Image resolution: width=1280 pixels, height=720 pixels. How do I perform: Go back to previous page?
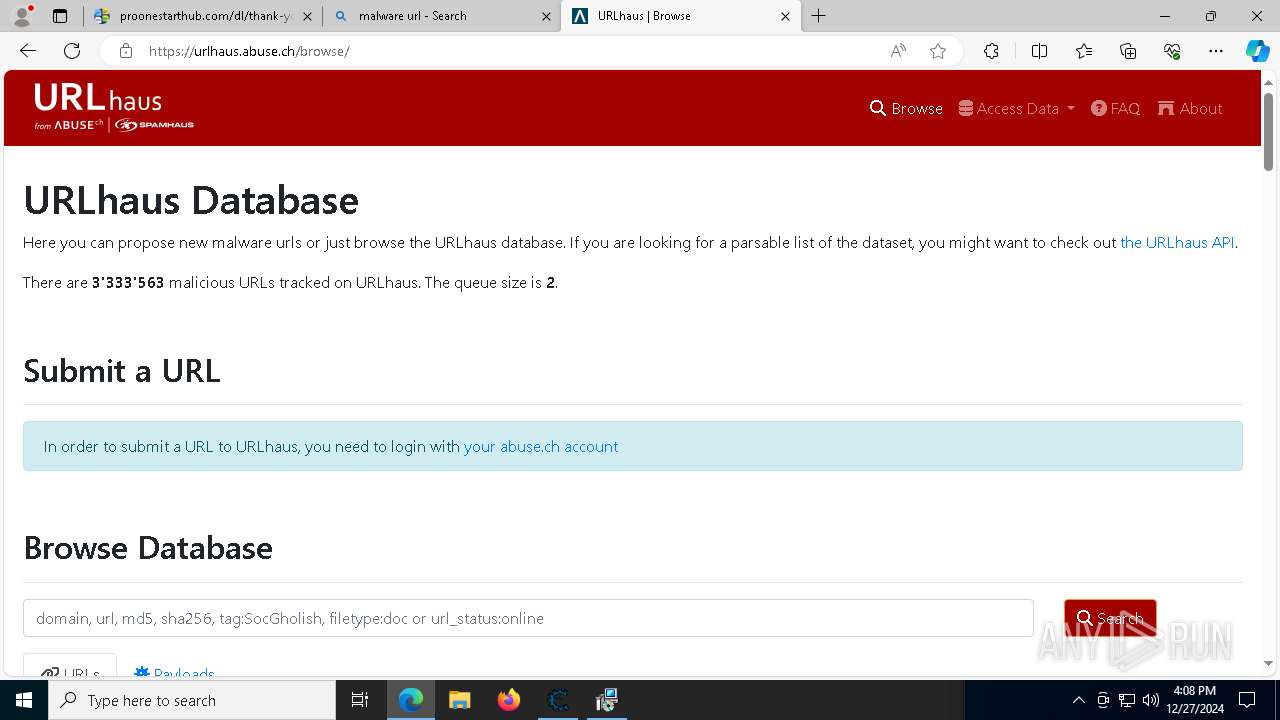(28, 51)
